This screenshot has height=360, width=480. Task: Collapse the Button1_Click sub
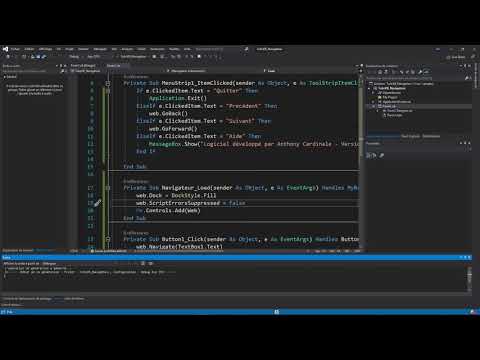(108, 239)
